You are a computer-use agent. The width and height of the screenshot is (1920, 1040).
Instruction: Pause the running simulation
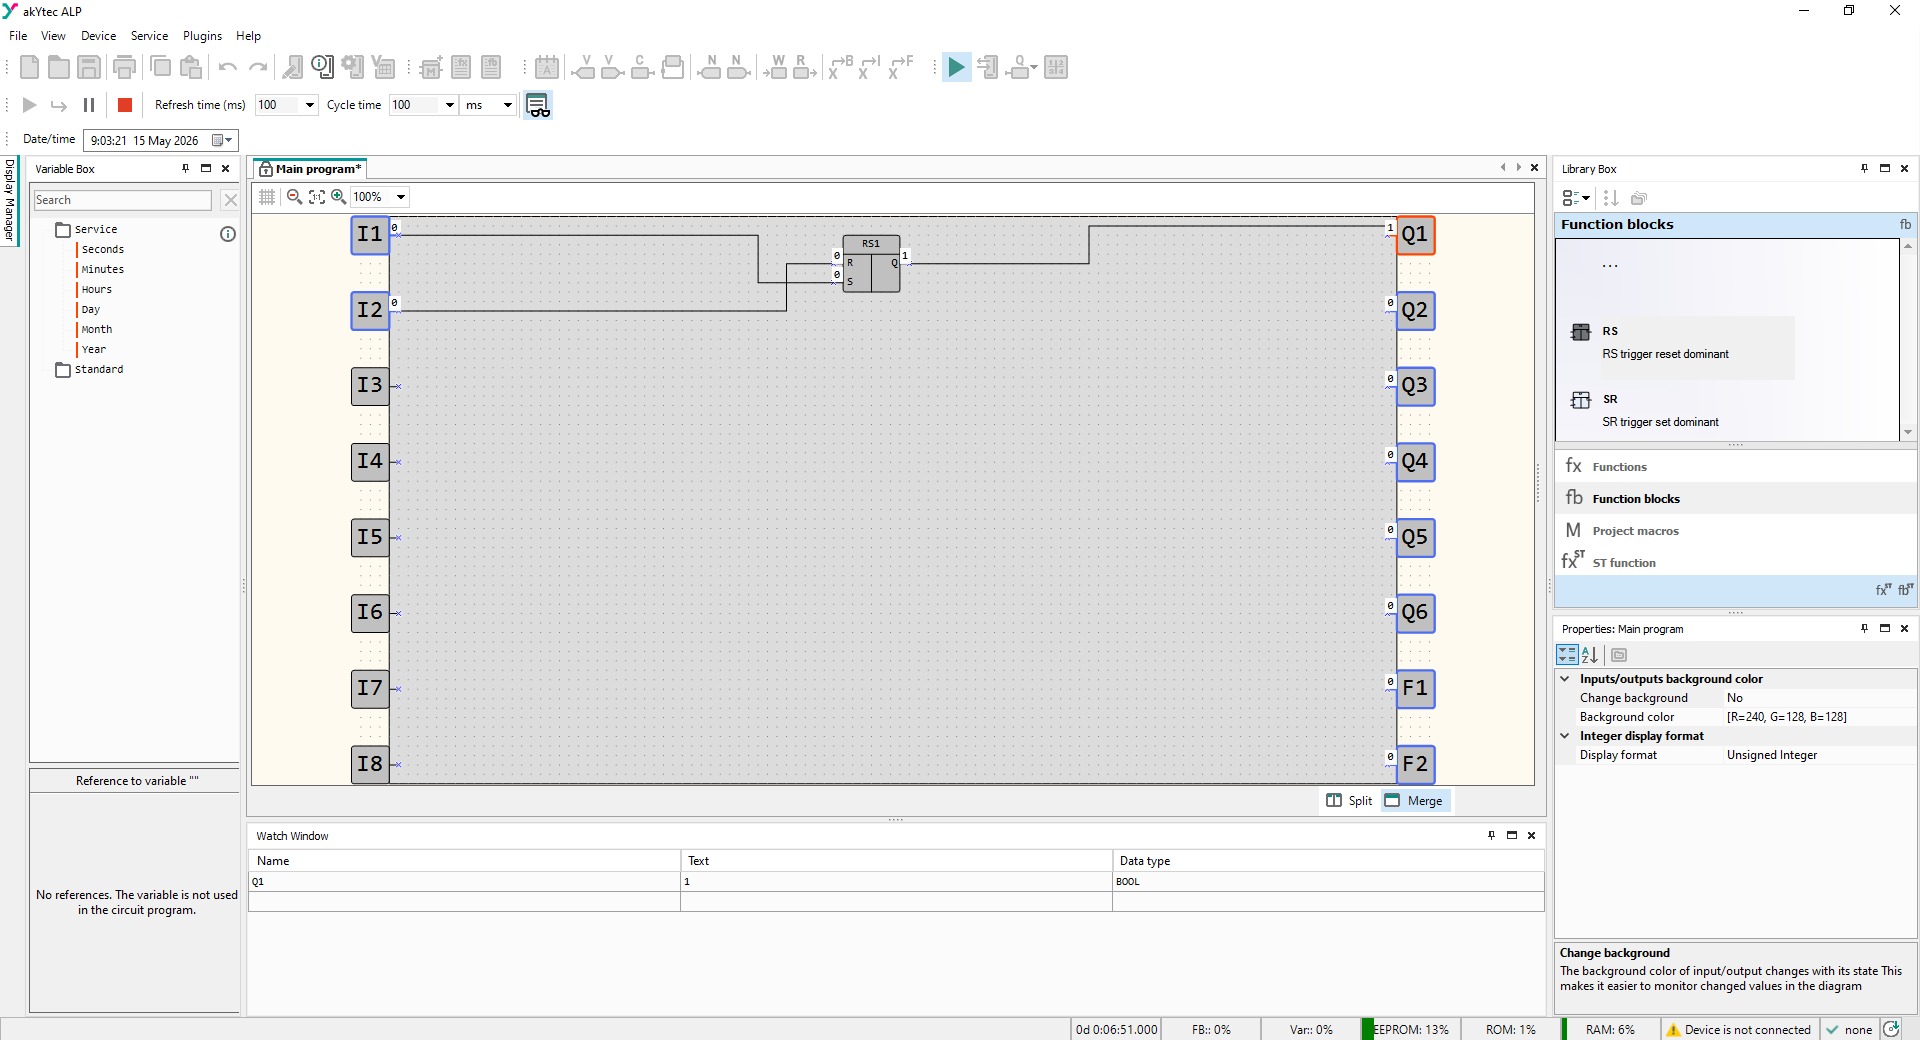pyautogui.click(x=89, y=105)
